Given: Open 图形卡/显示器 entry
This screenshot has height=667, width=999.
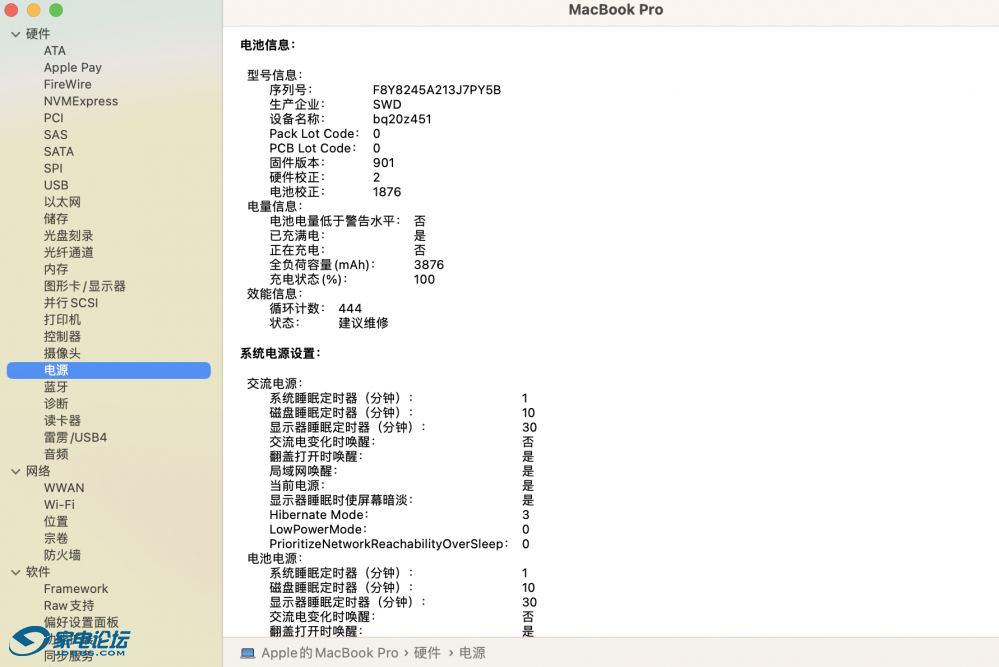Looking at the screenshot, I should [x=85, y=286].
